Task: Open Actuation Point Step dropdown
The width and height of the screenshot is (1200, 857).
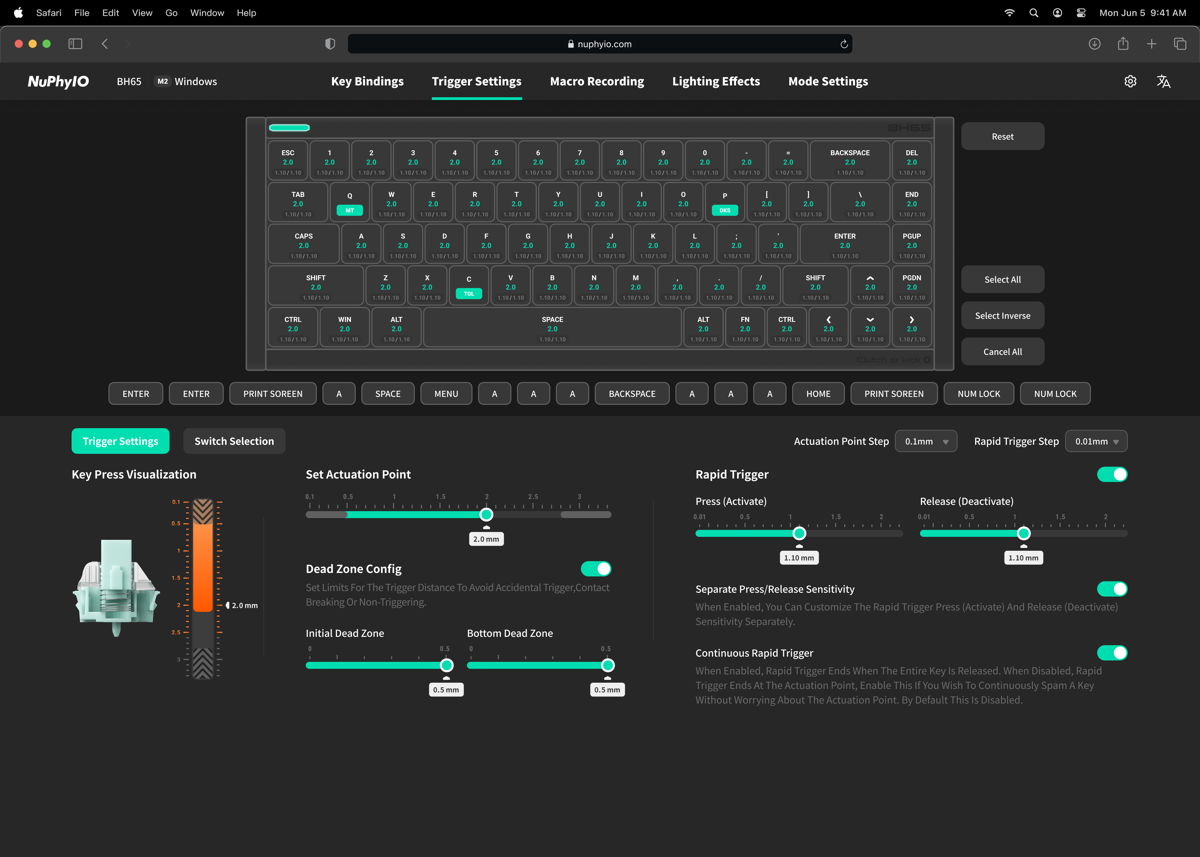Action: (x=926, y=441)
